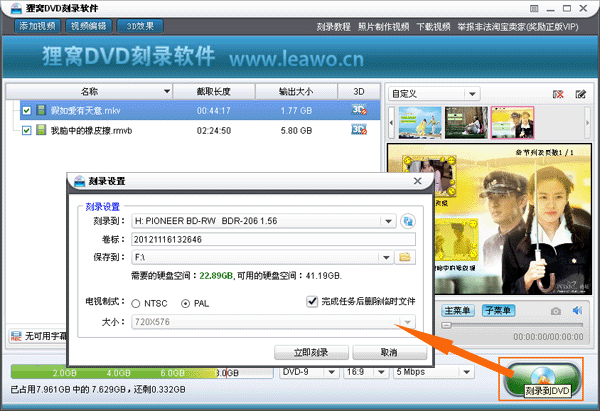Click the 刻录到DVD burn button
Viewport: 600px width, 411px height.
pos(541,378)
